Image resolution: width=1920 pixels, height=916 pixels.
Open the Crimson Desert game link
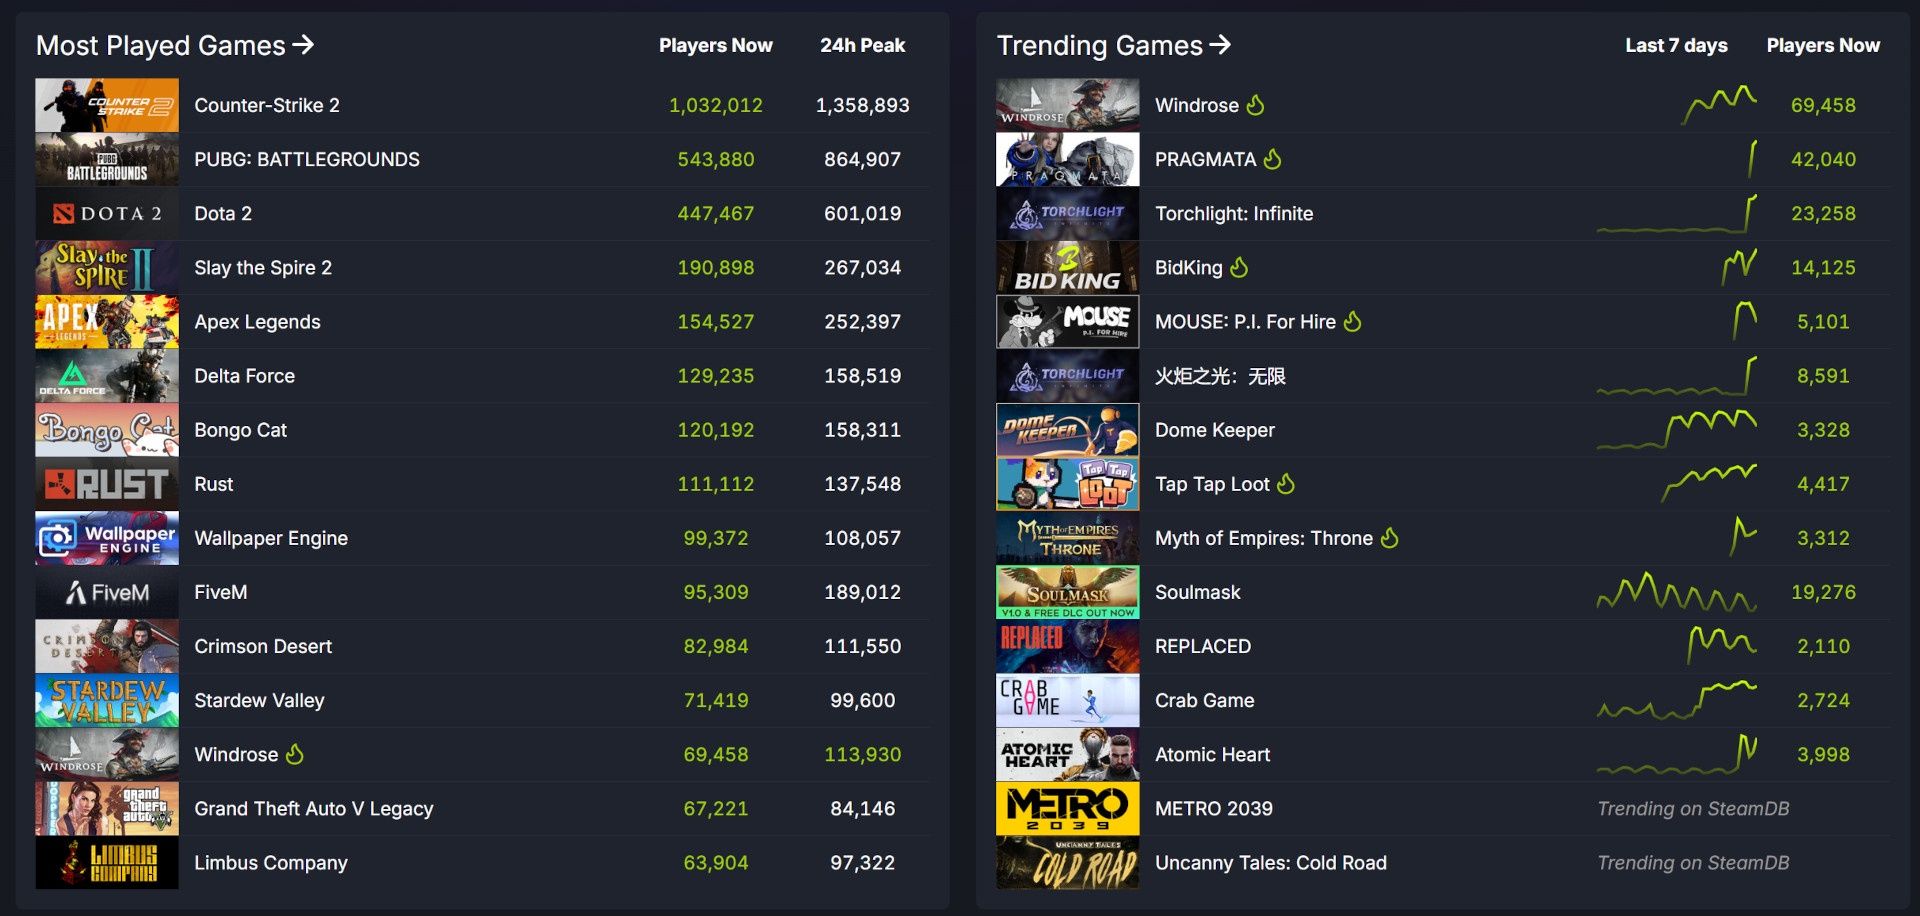click(x=263, y=646)
